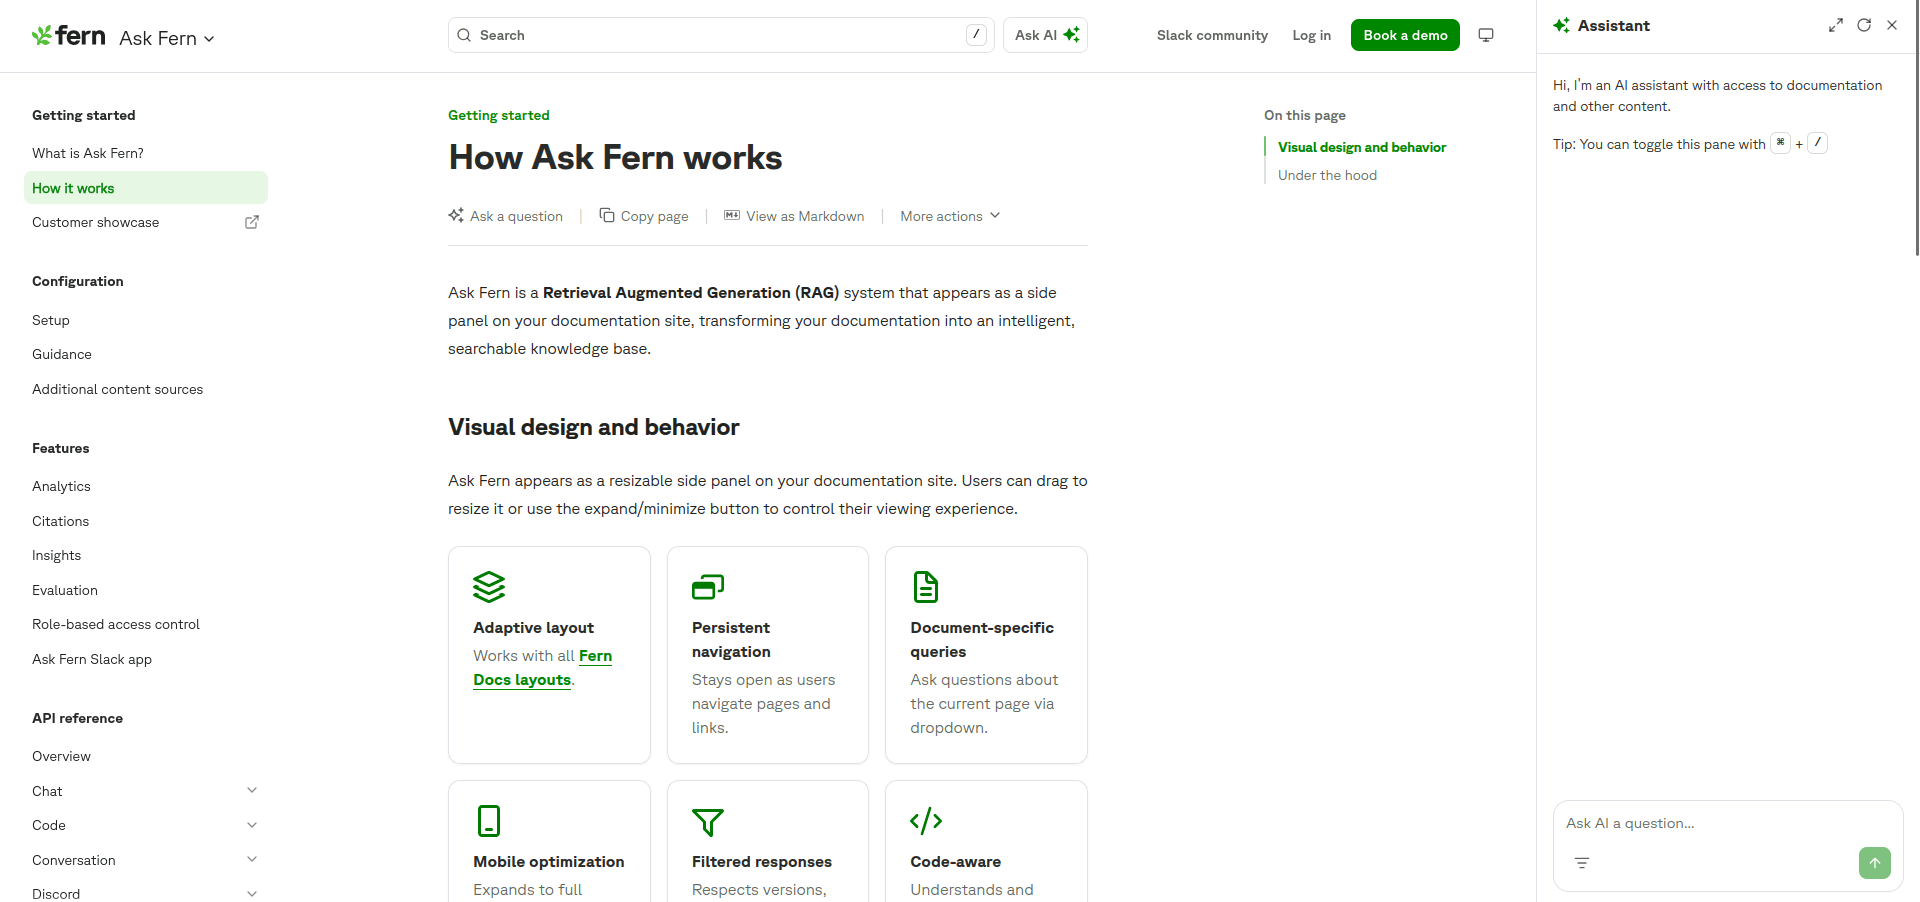1920x902 pixels.
Task: Click the Log in link
Action: pos(1311,35)
